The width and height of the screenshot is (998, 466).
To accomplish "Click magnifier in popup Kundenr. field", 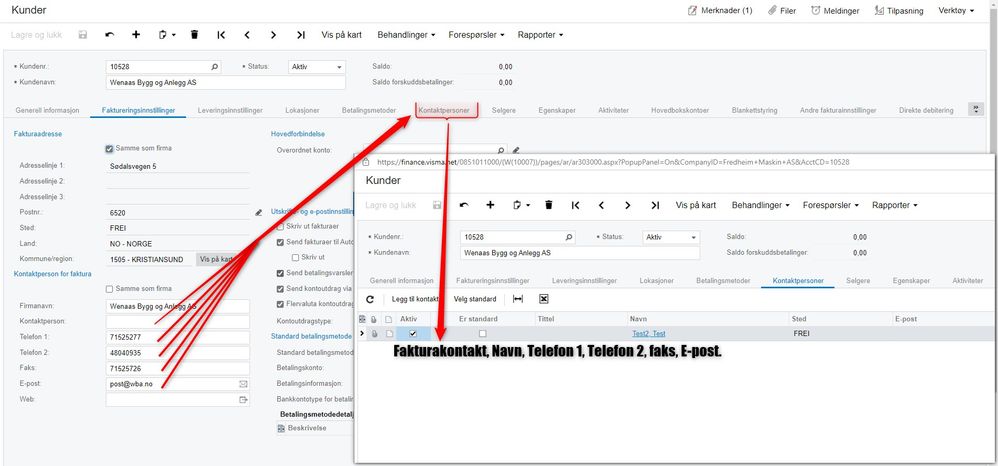I will tap(569, 237).
